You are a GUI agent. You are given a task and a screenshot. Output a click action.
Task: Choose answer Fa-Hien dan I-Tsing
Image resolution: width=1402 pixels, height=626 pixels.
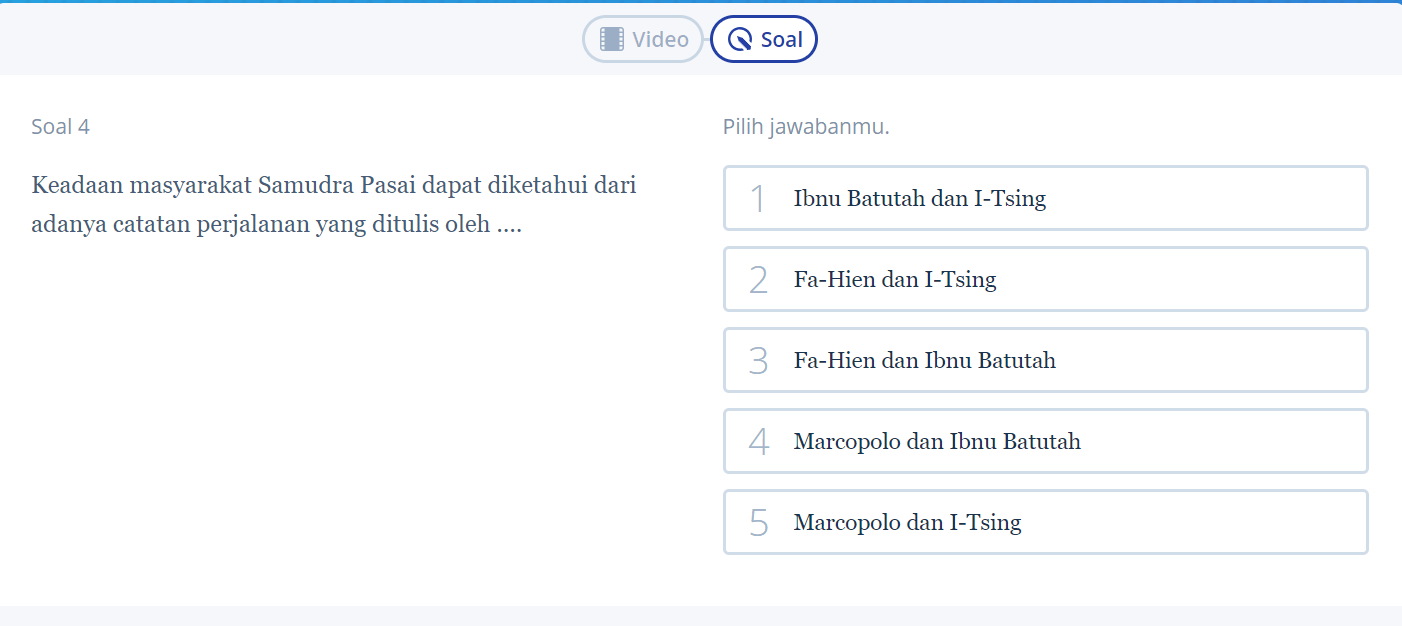(x=1046, y=279)
